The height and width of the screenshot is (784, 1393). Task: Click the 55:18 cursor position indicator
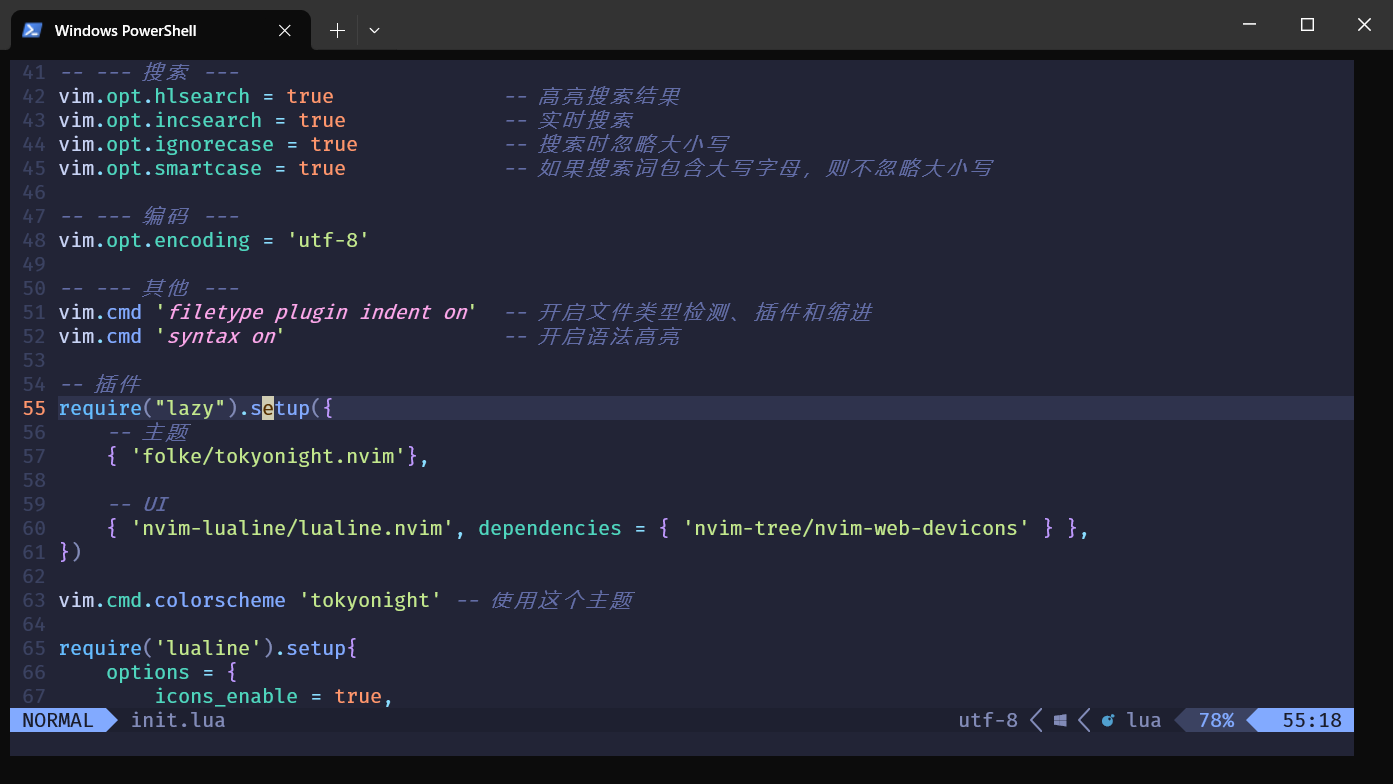click(x=1311, y=720)
